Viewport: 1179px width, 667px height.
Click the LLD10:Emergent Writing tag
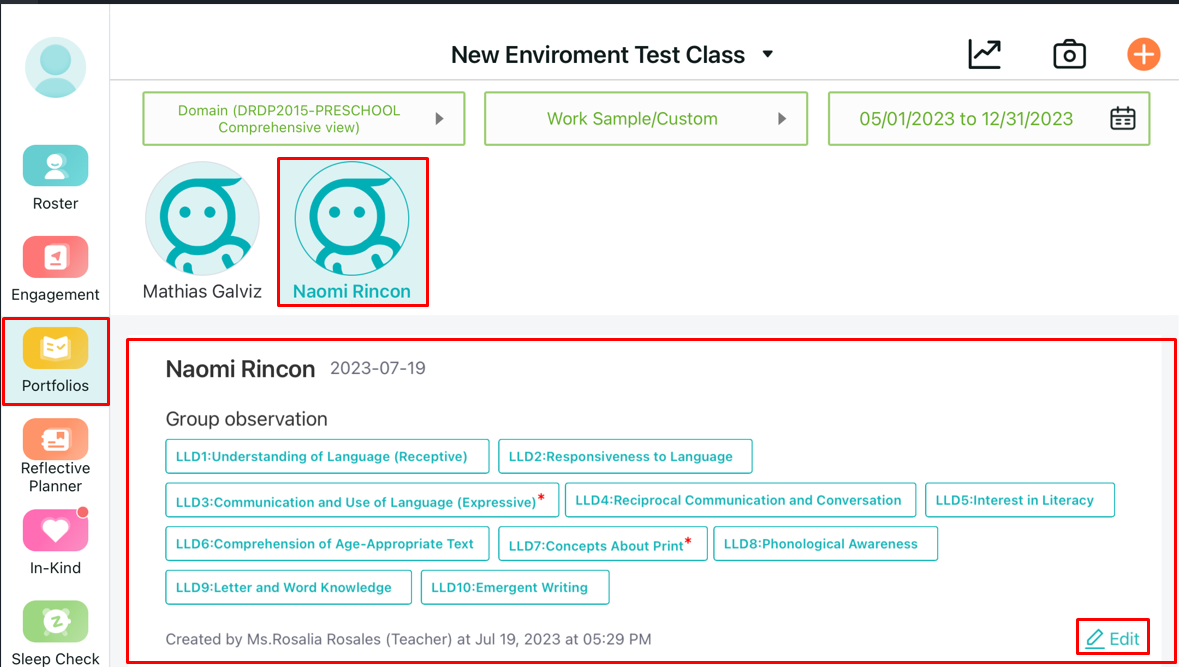click(514, 588)
